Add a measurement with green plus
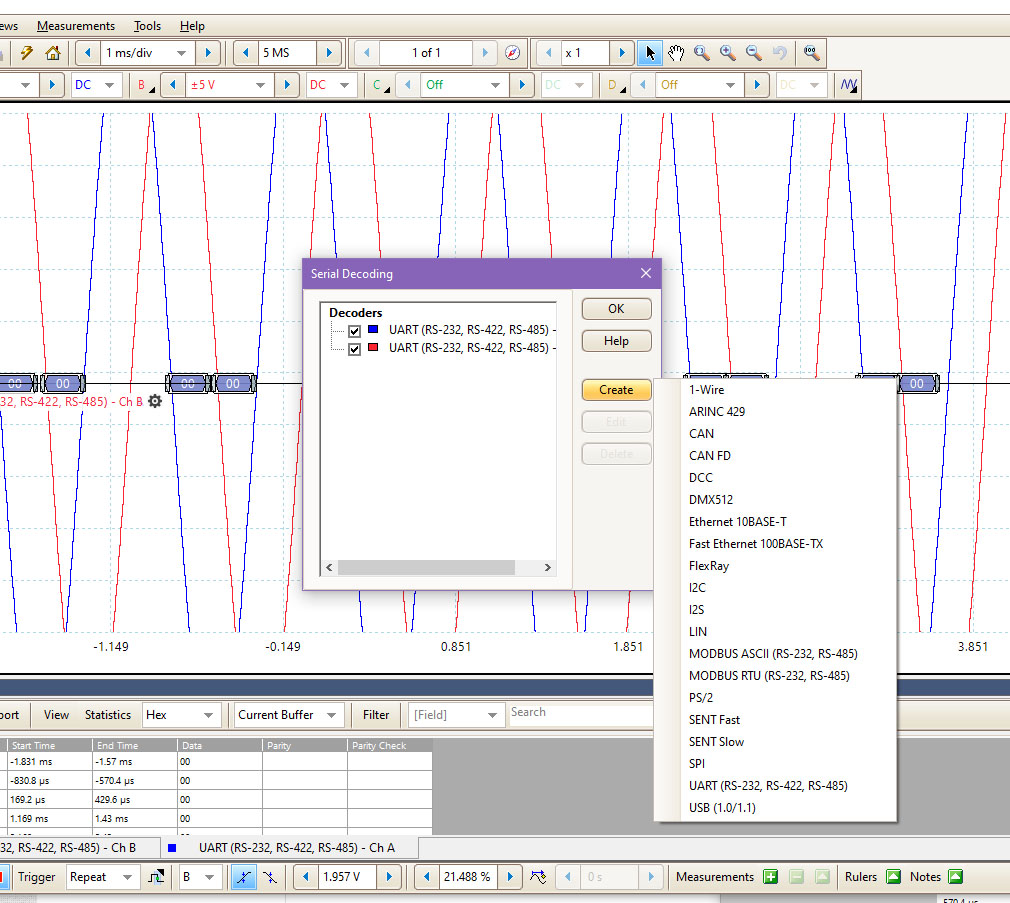This screenshot has width=1010, height=903. tap(770, 877)
